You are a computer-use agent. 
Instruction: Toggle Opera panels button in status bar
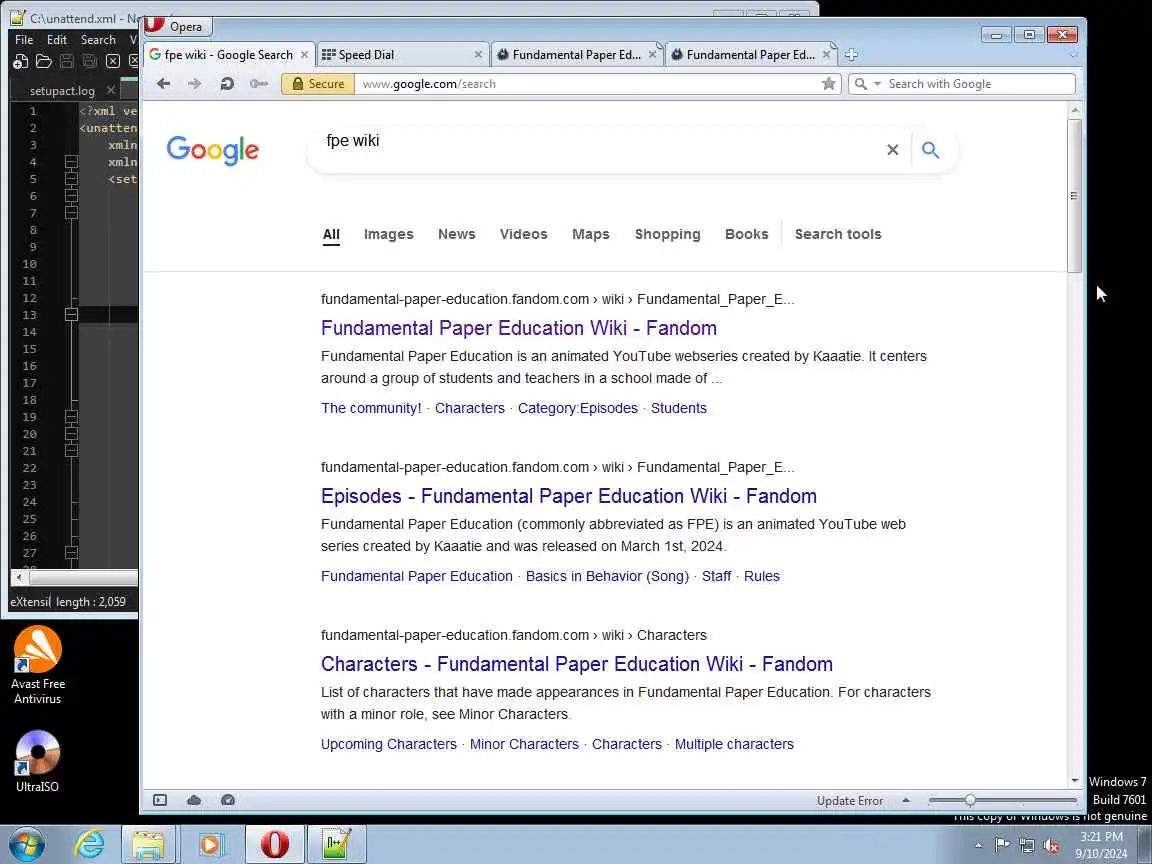pos(159,800)
